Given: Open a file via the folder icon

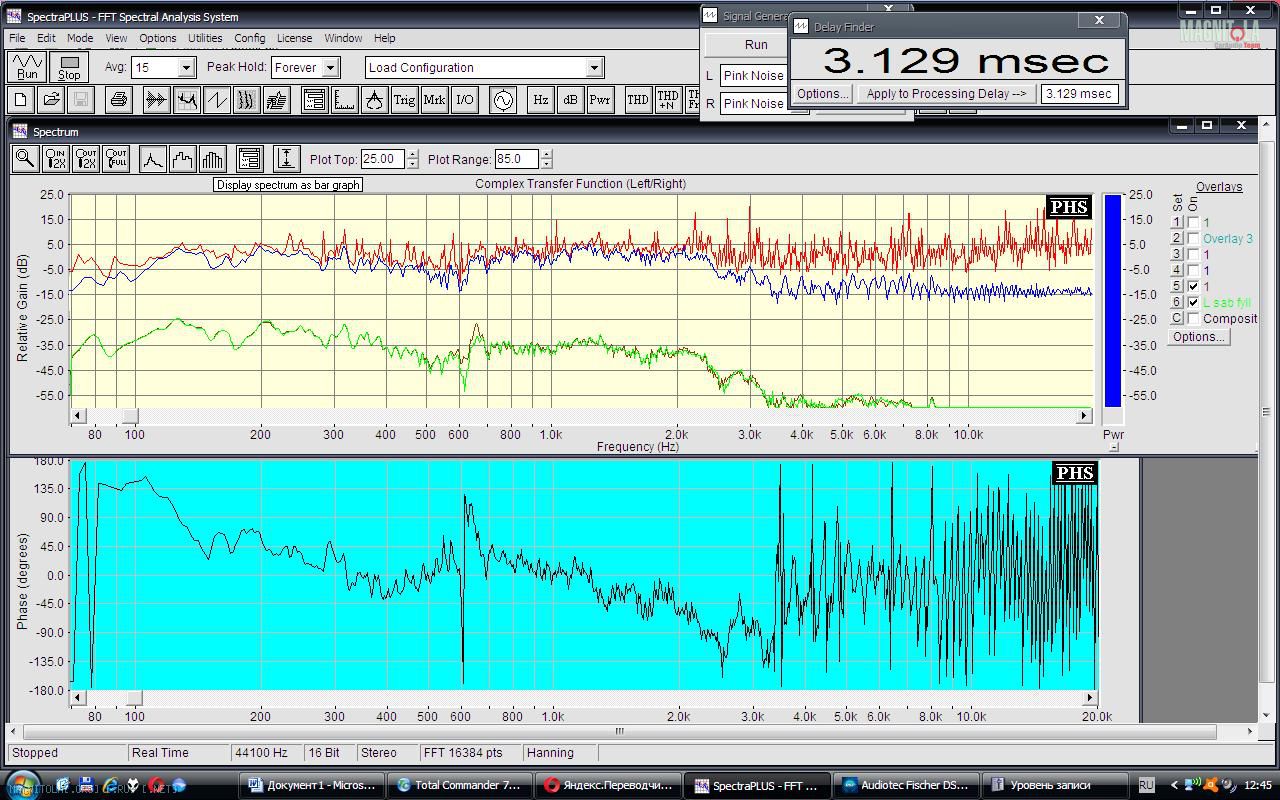Looking at the screenshot, I should click(51, 100).
